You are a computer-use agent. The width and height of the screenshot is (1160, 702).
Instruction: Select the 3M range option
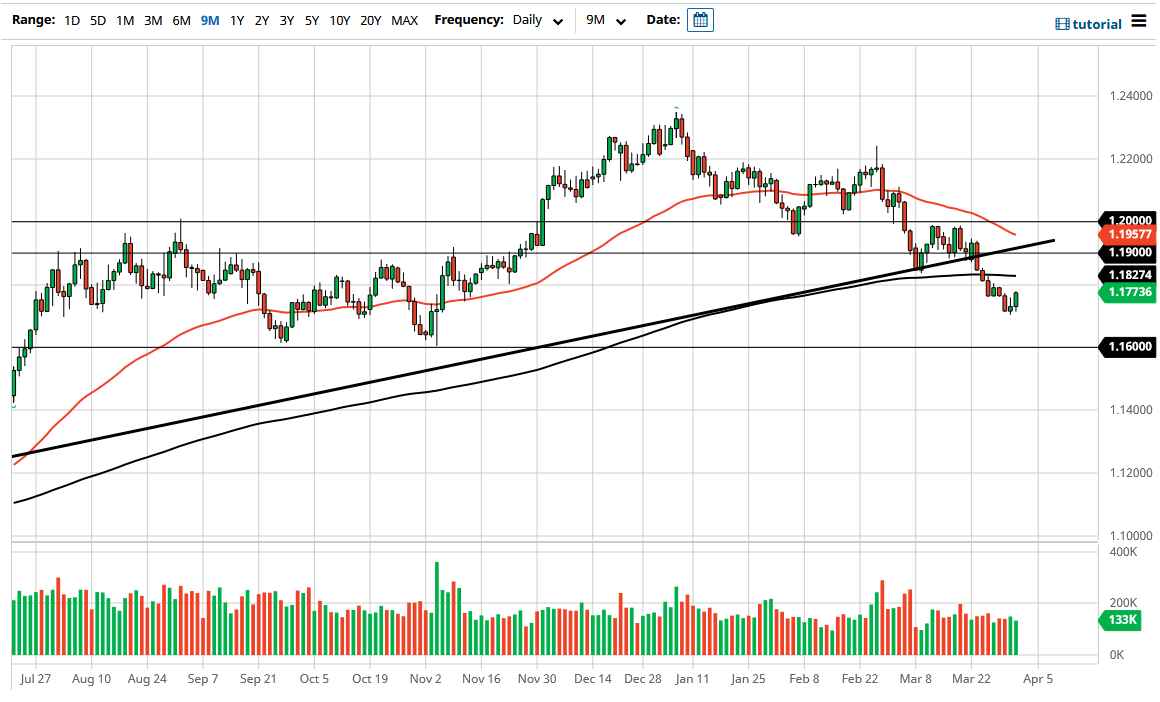pyautogui.click(x=152, y=19)
